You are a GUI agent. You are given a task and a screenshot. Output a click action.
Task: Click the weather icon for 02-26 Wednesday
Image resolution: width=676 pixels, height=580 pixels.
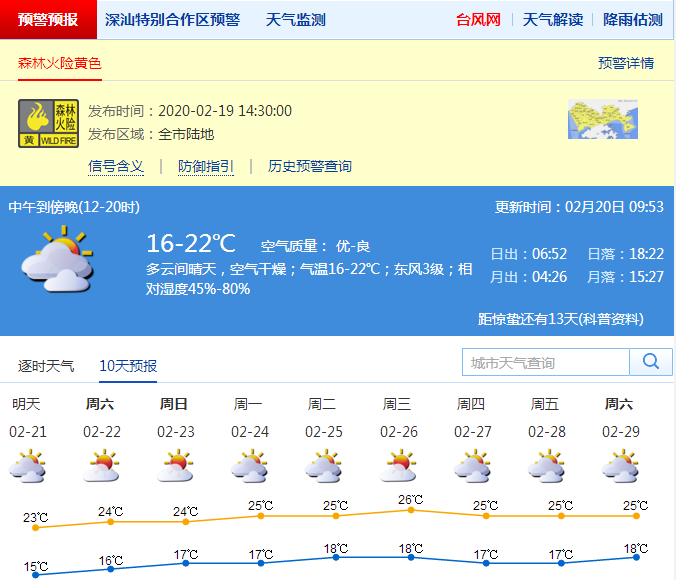pyautogui.click(x=397, y=467)
